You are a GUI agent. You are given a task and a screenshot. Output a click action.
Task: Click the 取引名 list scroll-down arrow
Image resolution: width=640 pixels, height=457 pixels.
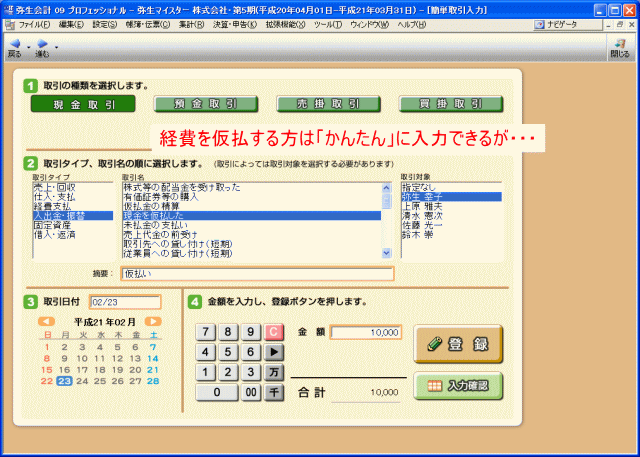click(x=387, y=253)
